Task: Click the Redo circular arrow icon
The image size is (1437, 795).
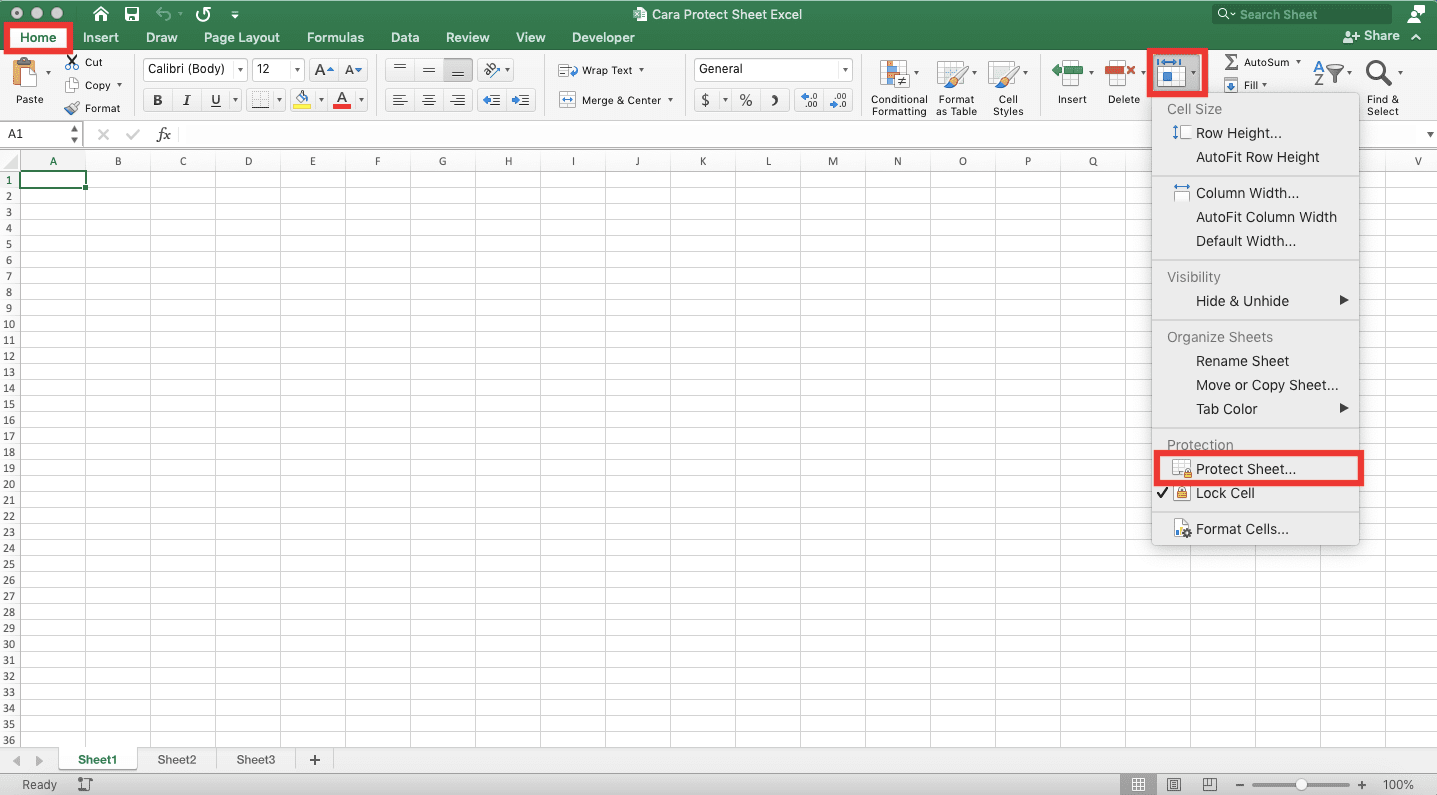Action: [x=203, y=14]
